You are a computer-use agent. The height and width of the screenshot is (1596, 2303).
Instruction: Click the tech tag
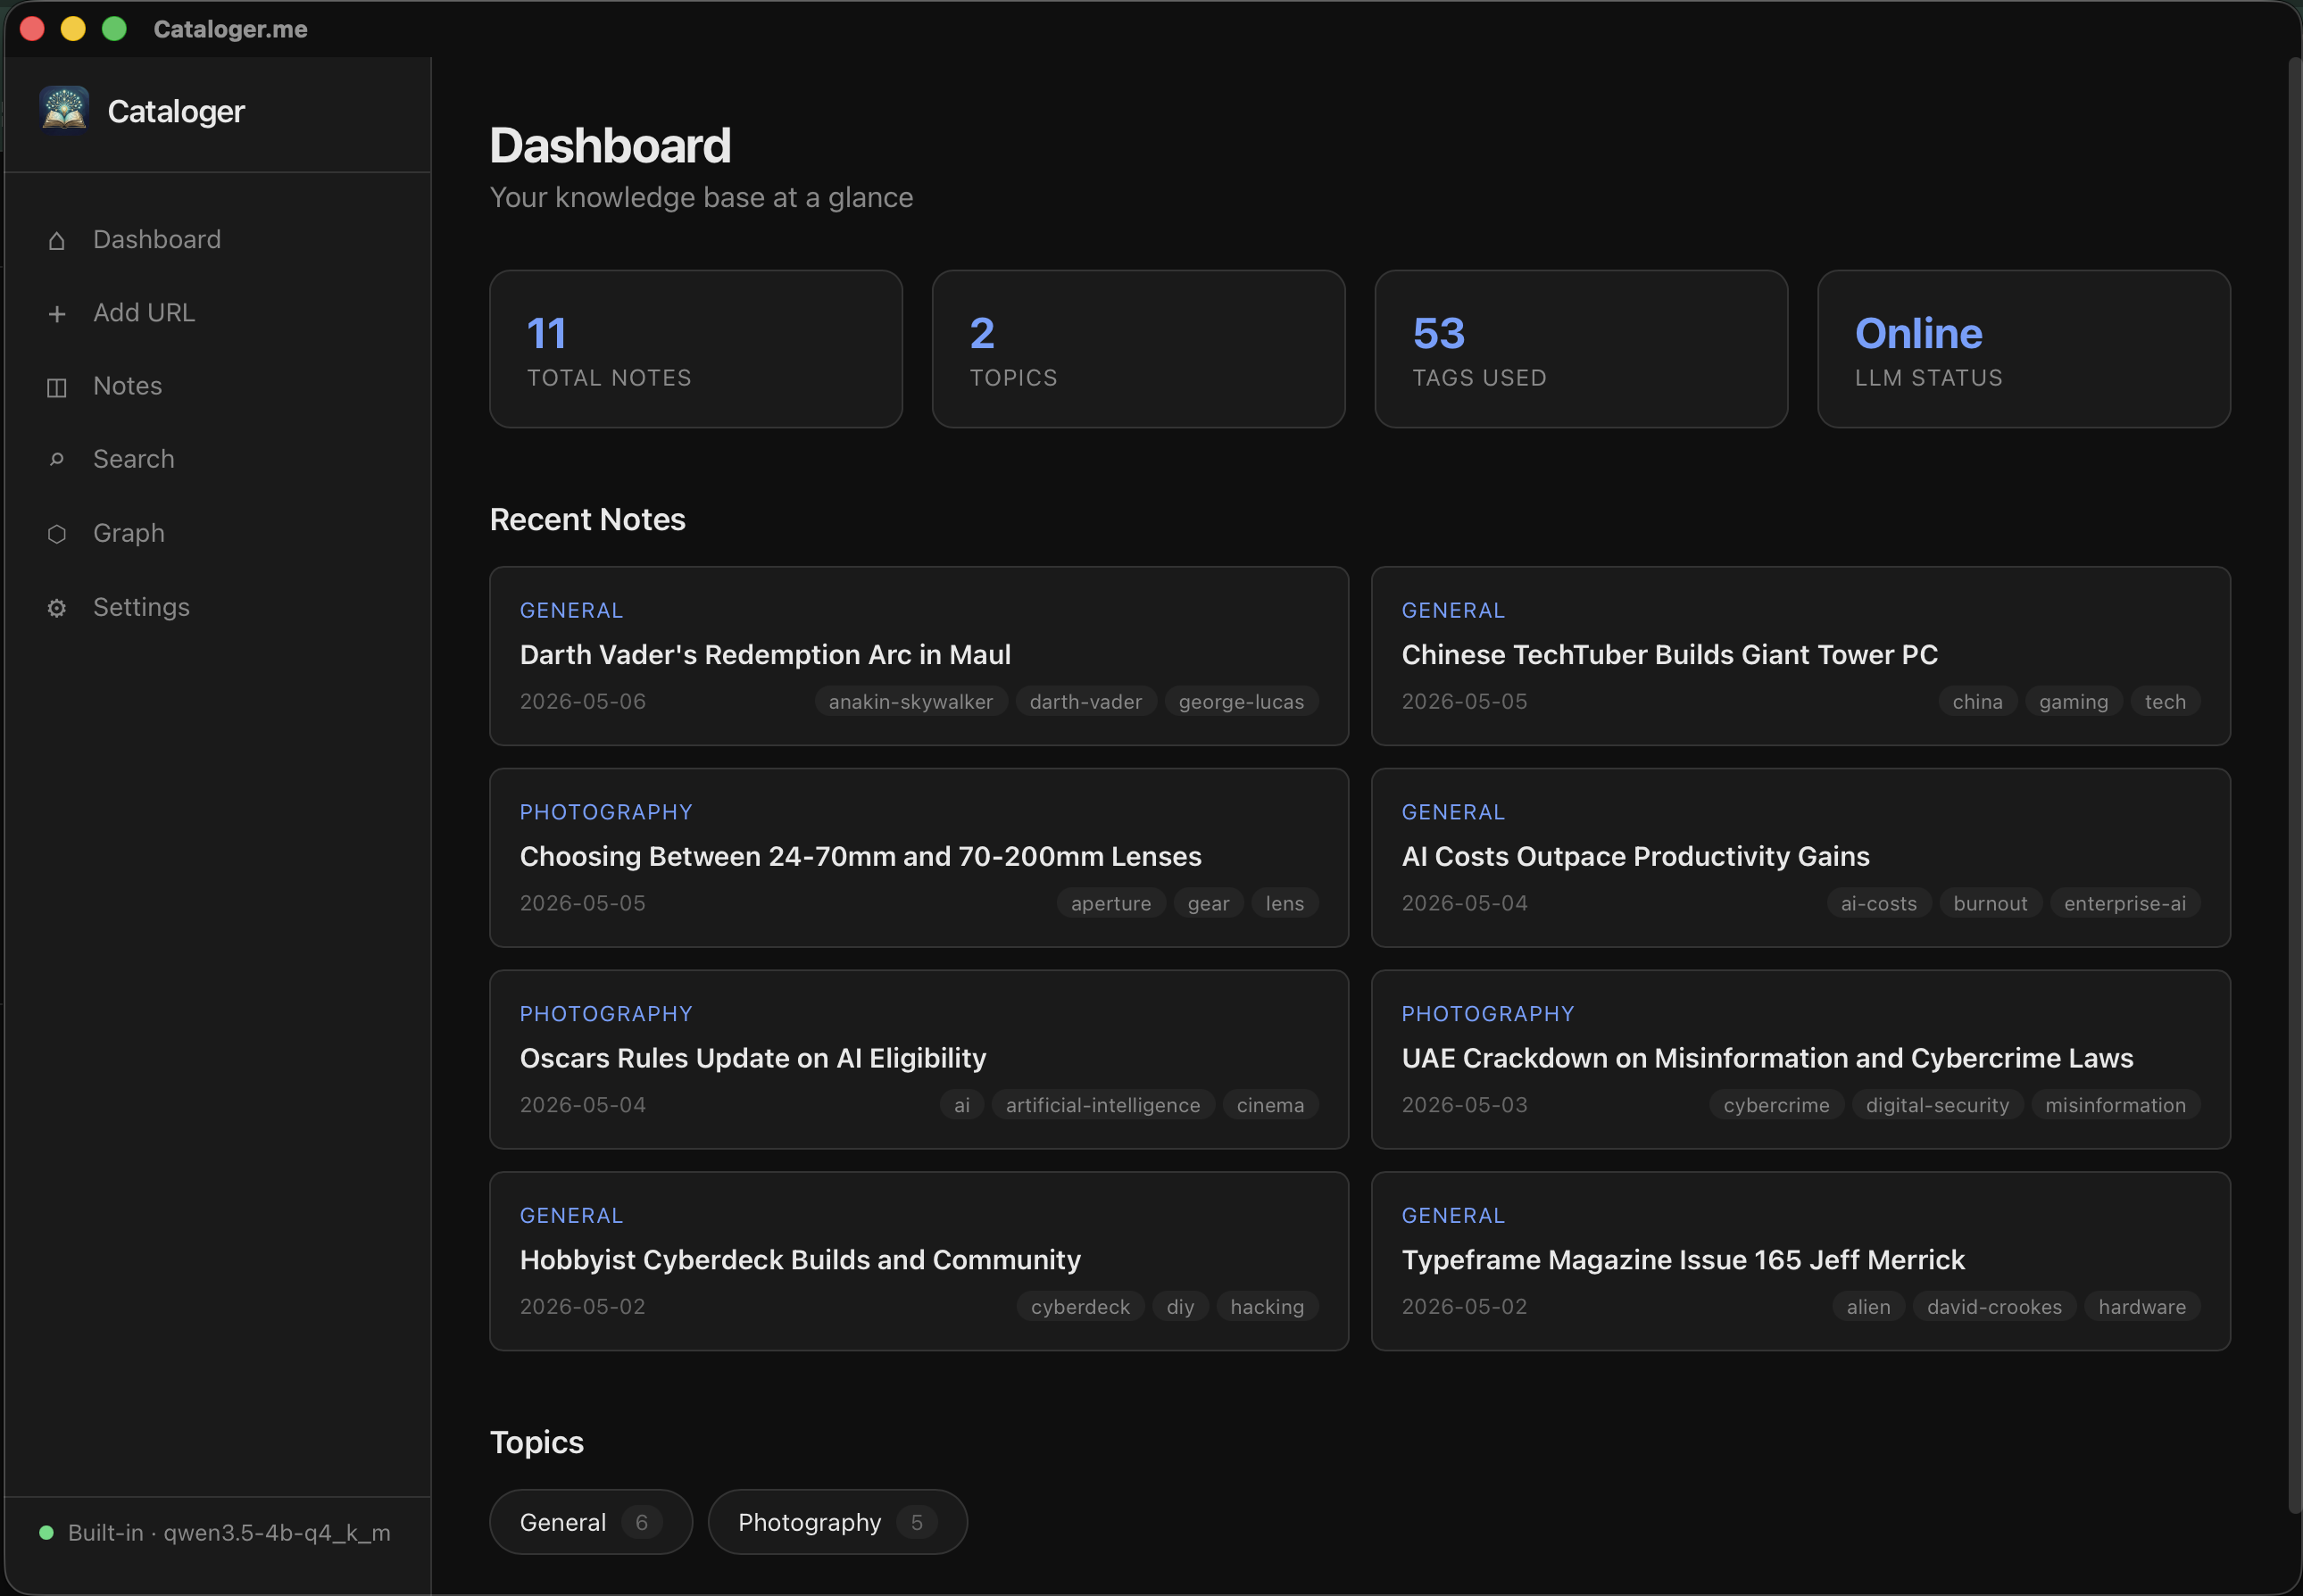click(2165, 702)
